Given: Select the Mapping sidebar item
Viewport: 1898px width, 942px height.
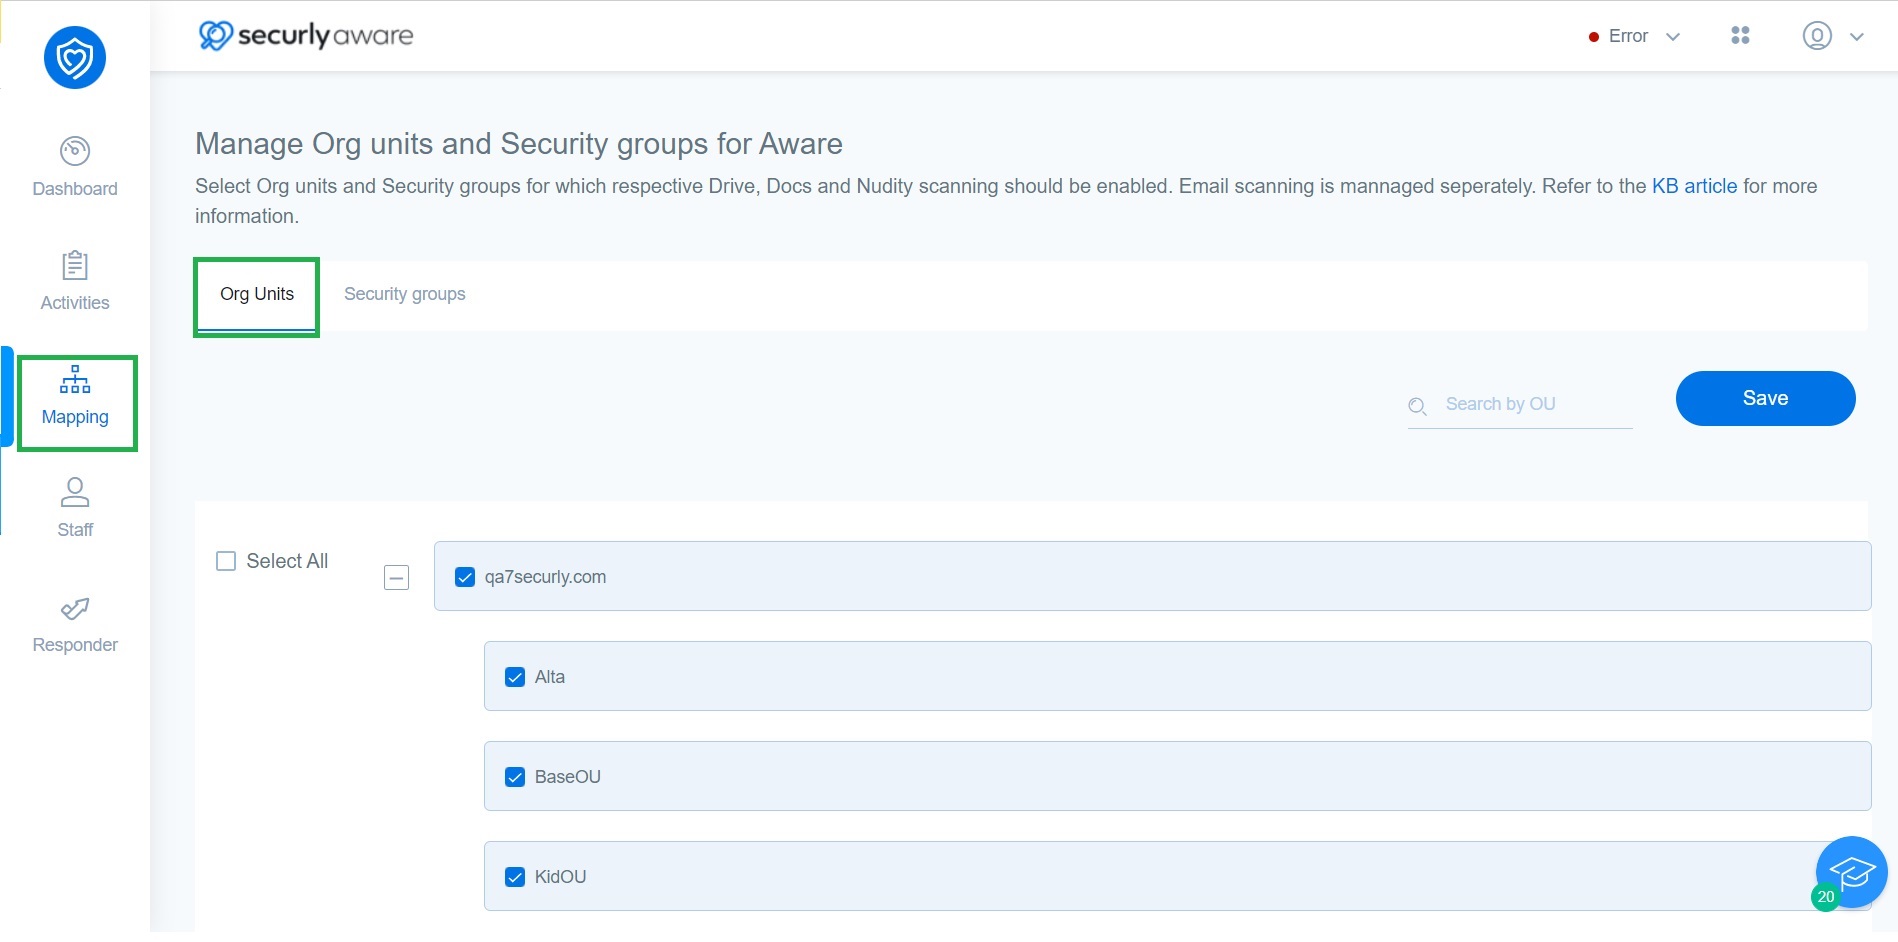Looking at the screenshot, I should pos(75,396).
